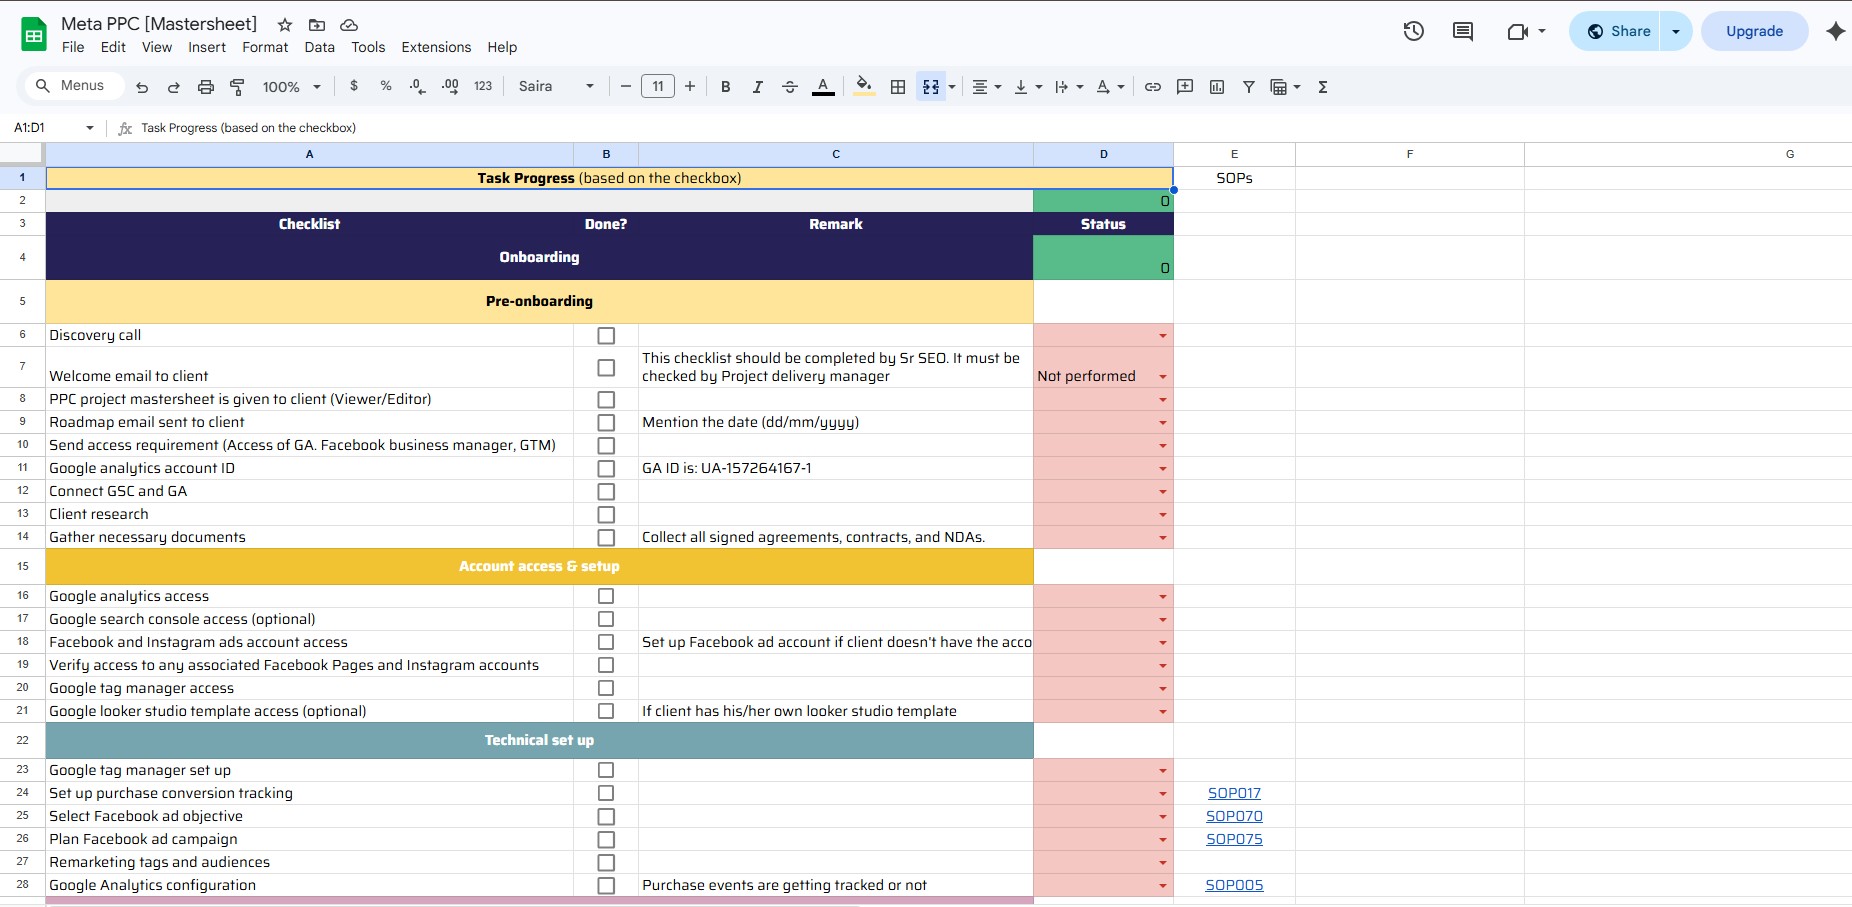This screenshot has height=907, width=1852.
Task: Toggle bold formatting
Action: point(726,87)
